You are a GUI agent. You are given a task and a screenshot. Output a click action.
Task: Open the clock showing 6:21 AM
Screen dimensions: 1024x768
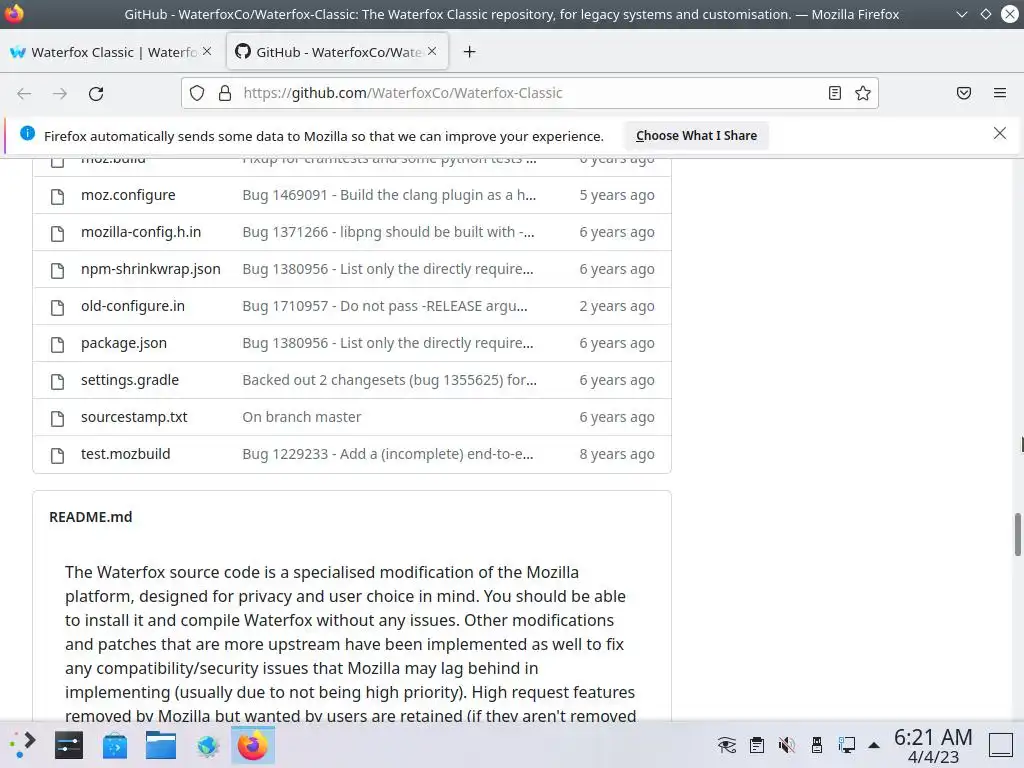click(933, 746)
